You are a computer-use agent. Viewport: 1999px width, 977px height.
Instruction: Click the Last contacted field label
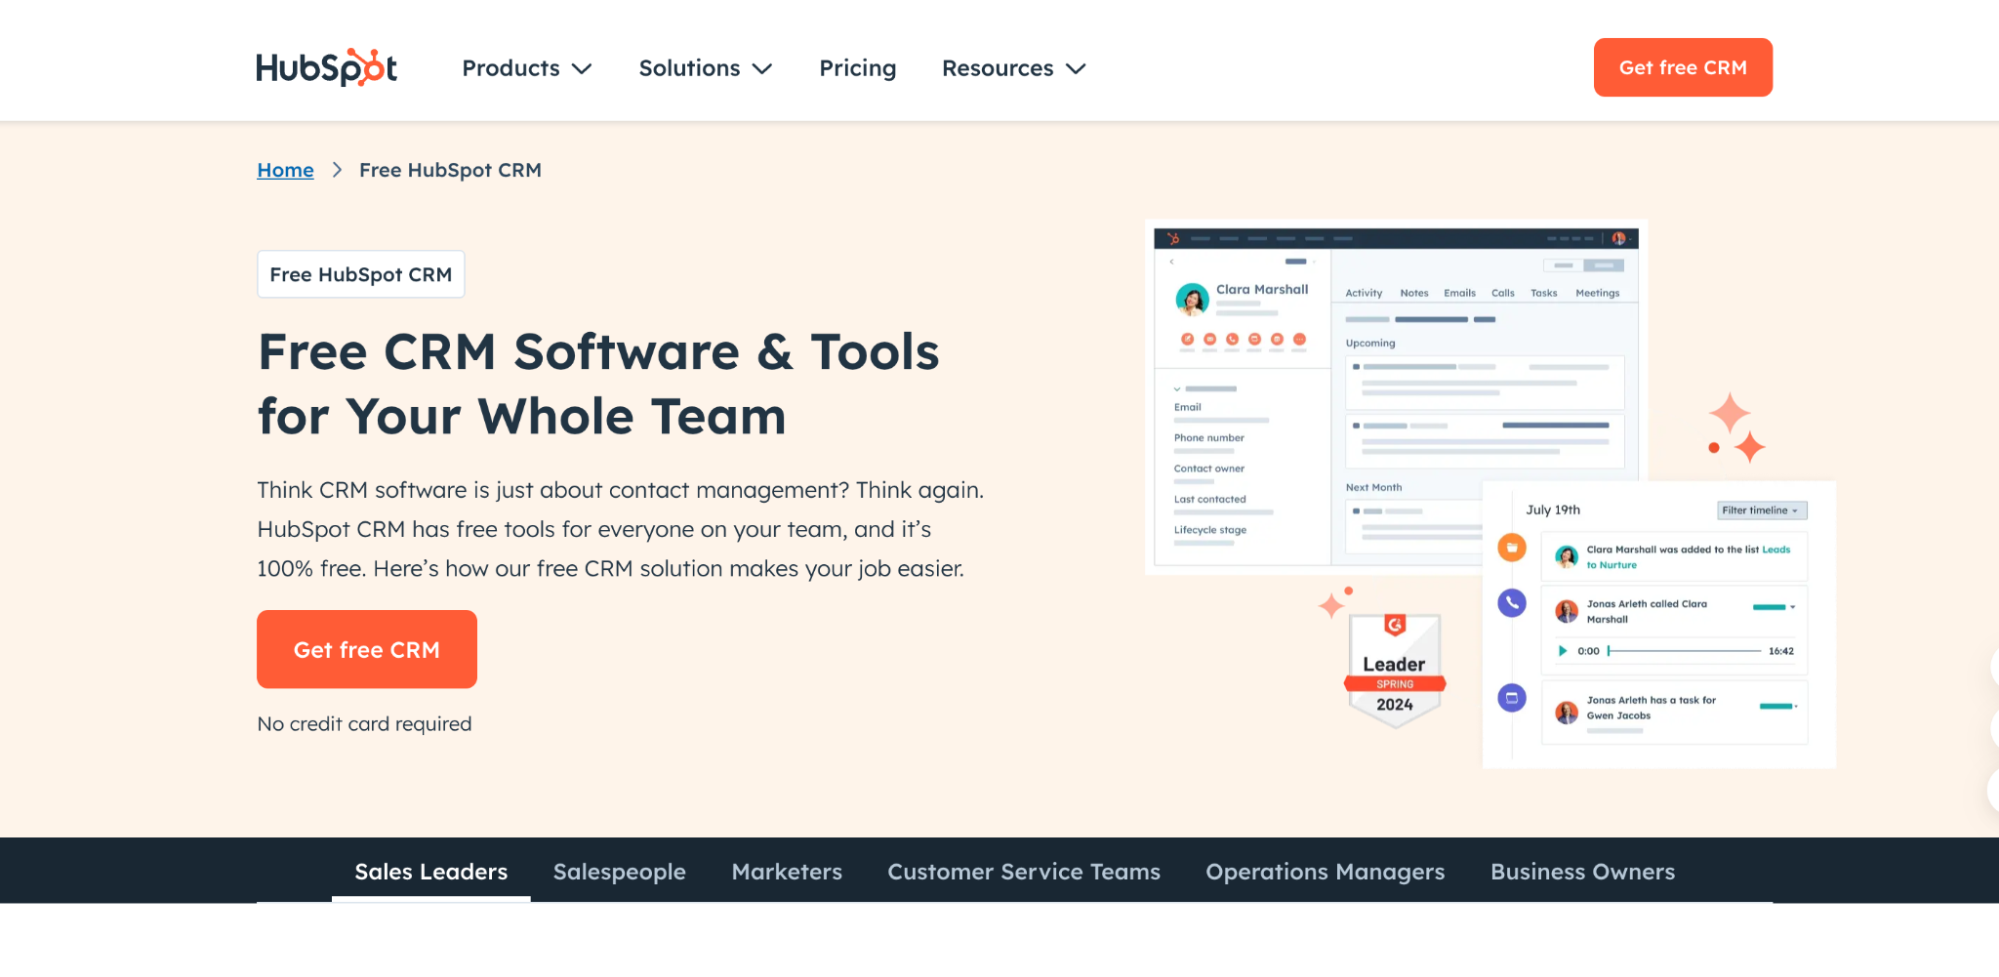(1210, 499)
